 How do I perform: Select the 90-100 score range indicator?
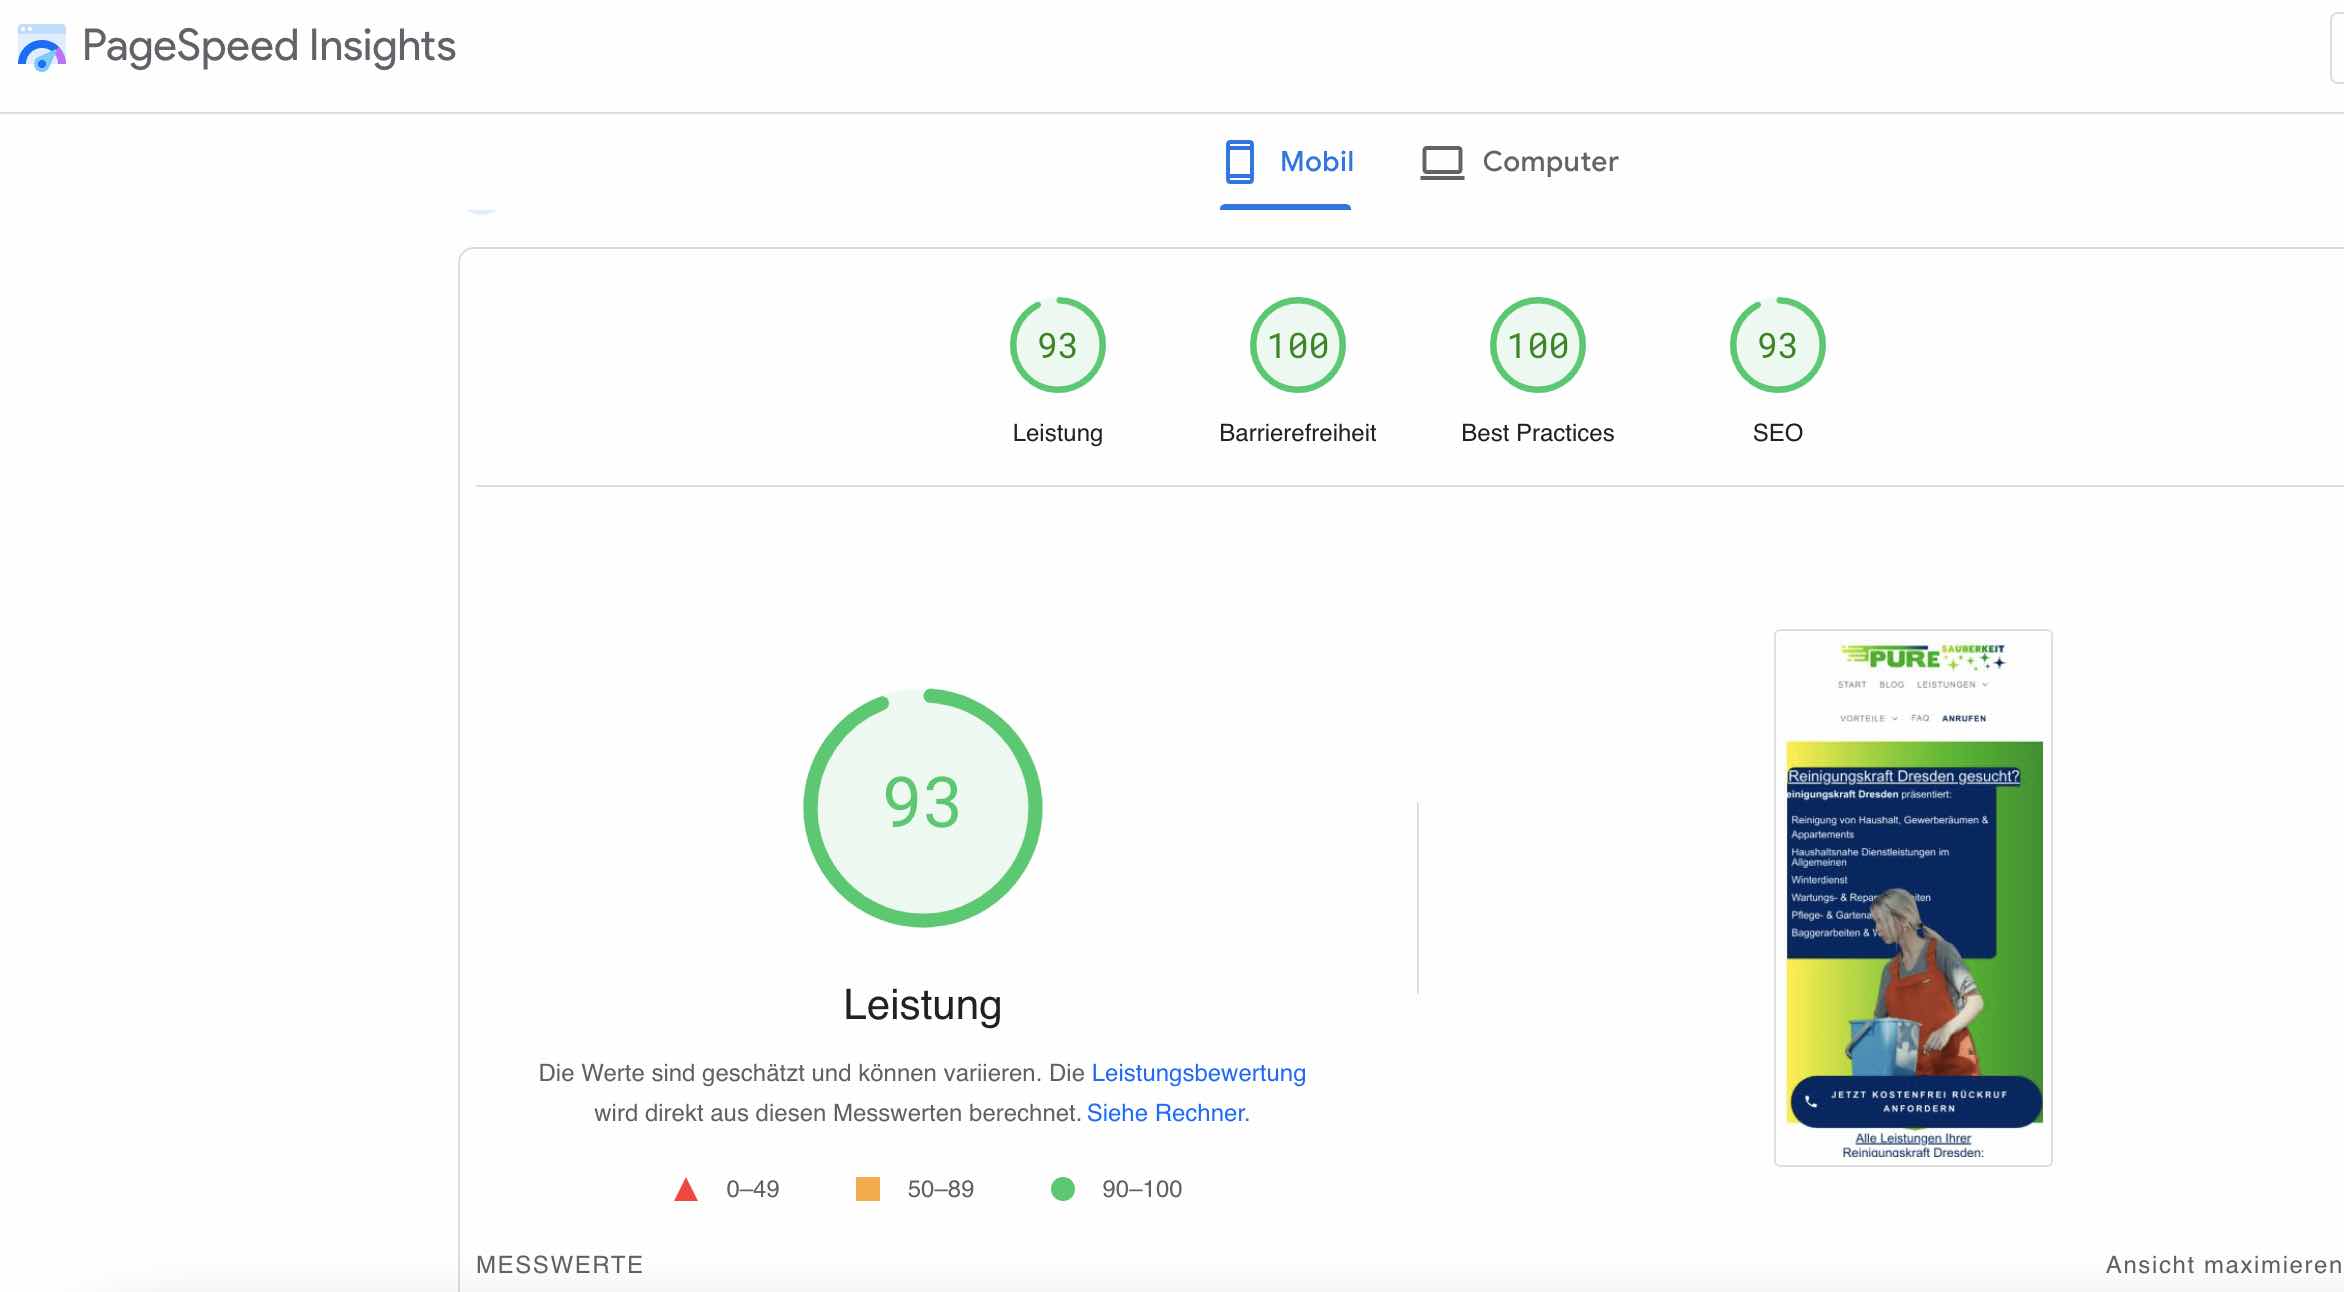[1064, 1189]
